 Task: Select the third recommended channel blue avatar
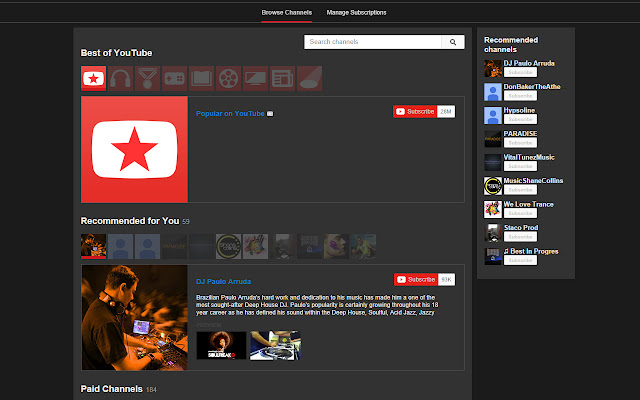click(x=147, y=246)
